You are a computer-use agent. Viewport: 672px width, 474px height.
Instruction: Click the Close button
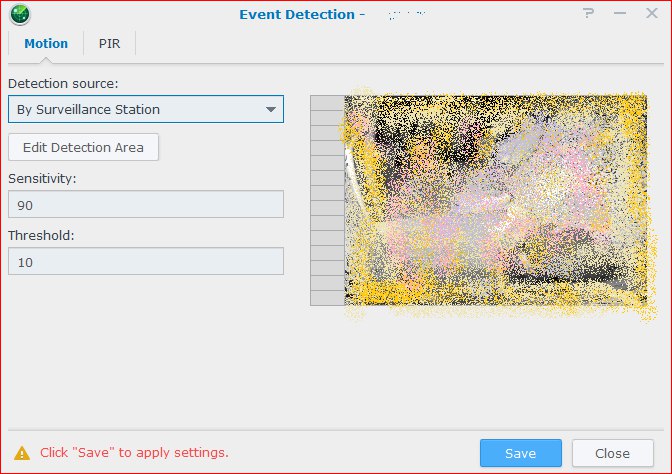(612, 453)
